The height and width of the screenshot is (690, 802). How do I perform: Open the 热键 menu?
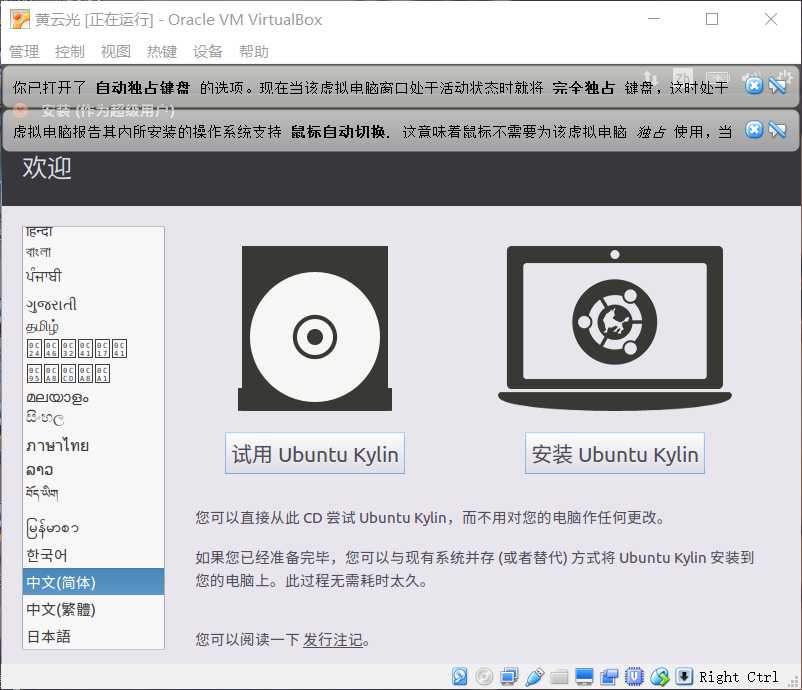(x=162, y=52)
